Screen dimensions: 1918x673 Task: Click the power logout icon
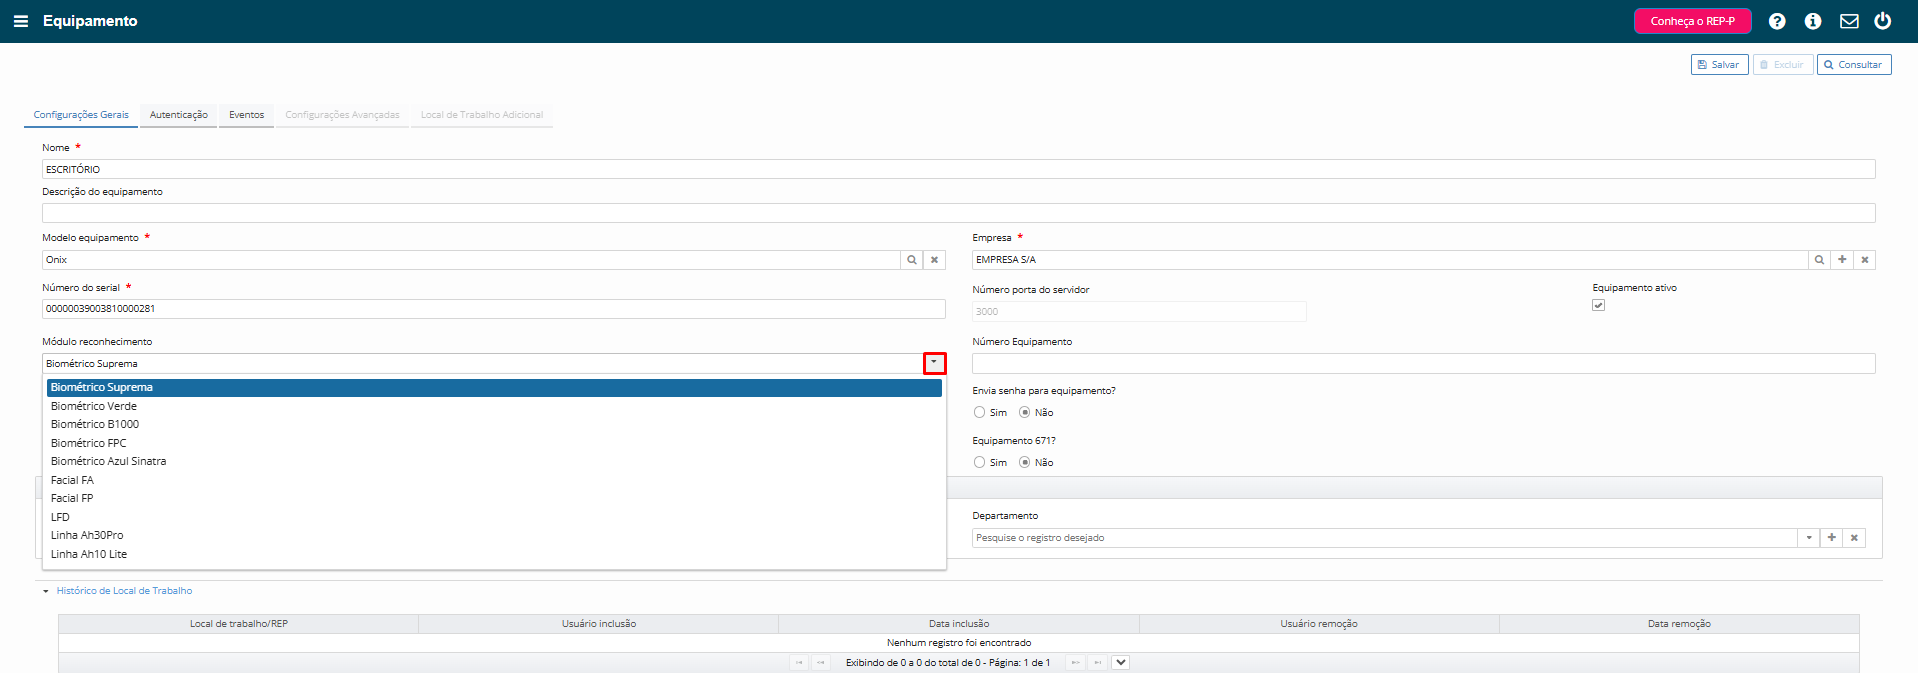point(1882,21)
